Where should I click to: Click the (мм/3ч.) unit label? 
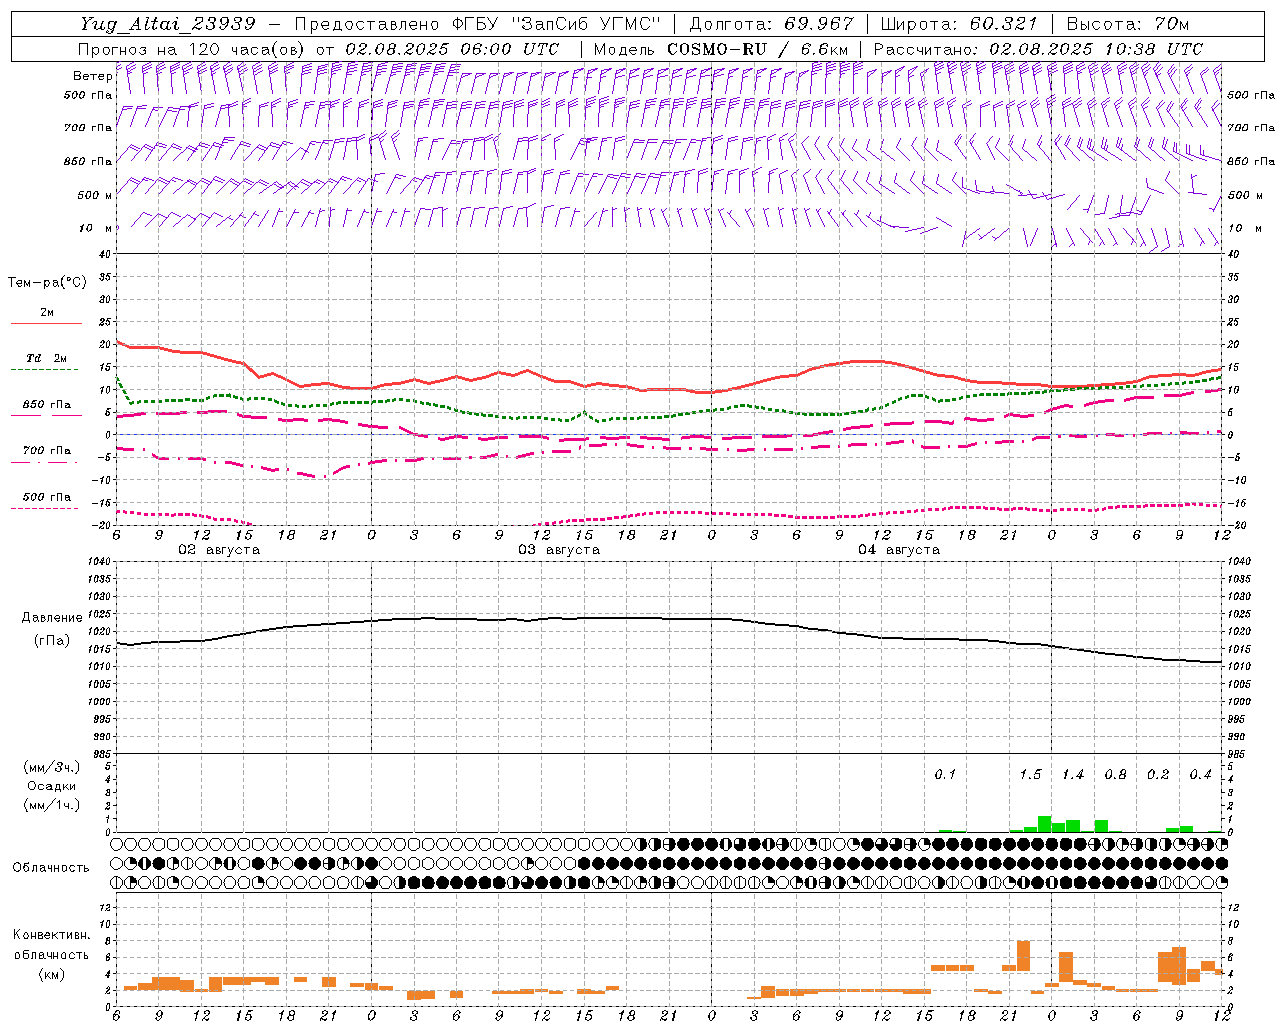click(51, 767)
